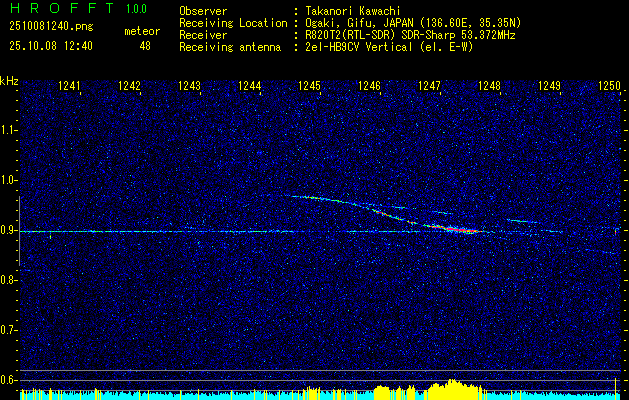Click the Receiving antenna label
This screenshot has width=629, height=400.
pos(230,47)
